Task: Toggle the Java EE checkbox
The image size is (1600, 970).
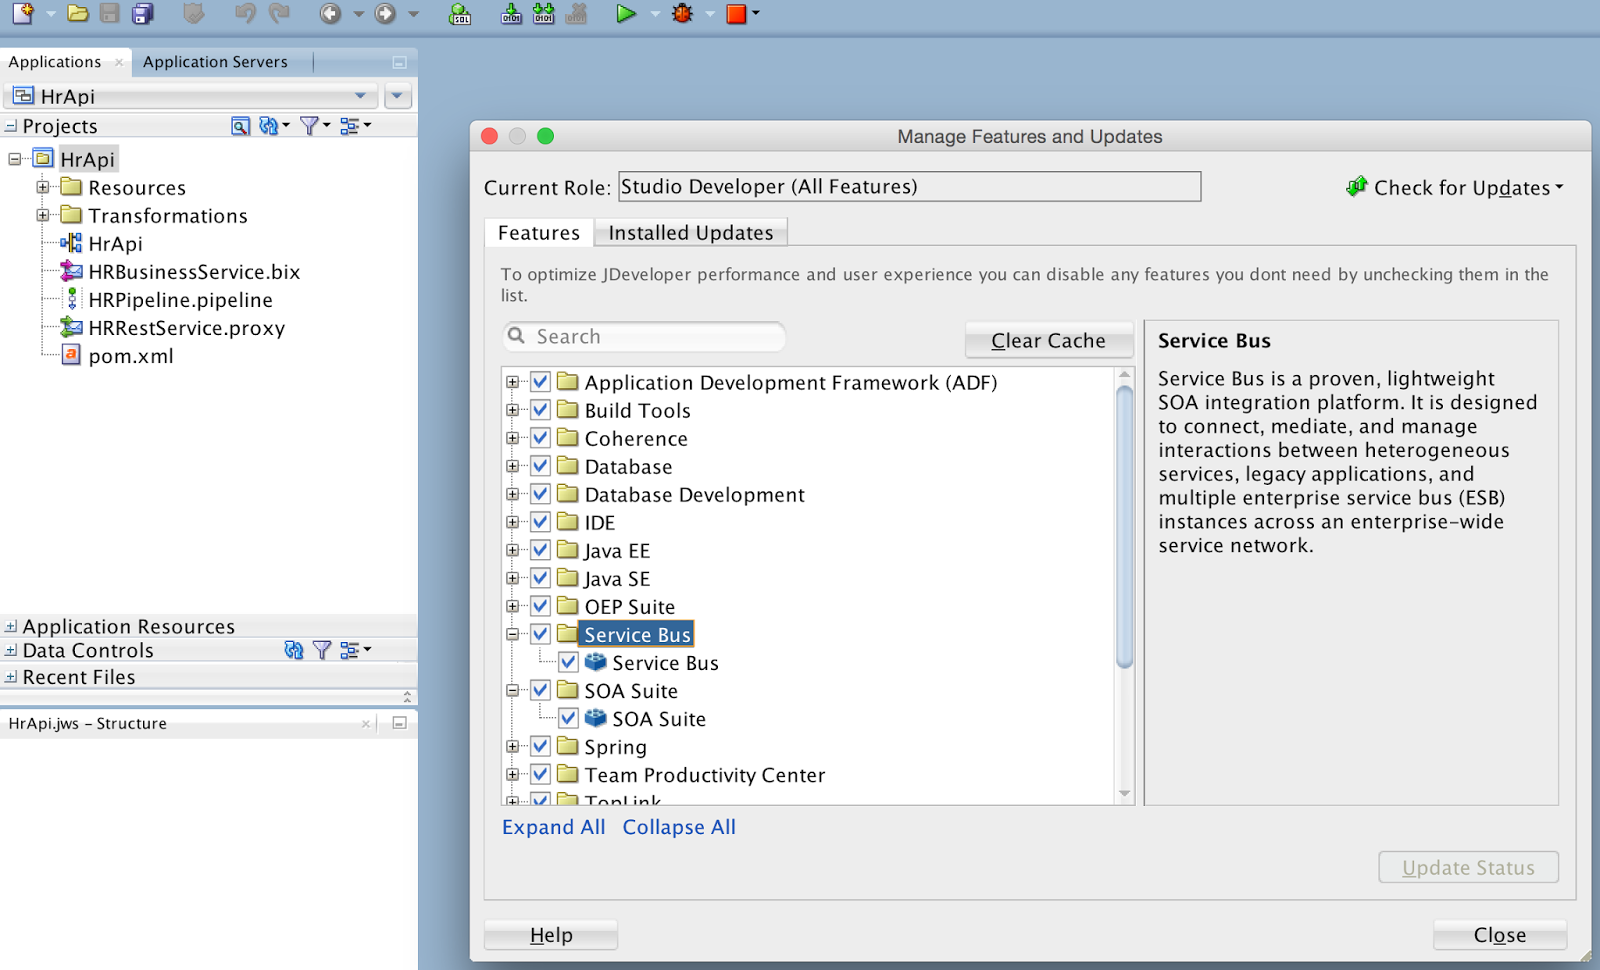Action: click(x=541, y=550)
